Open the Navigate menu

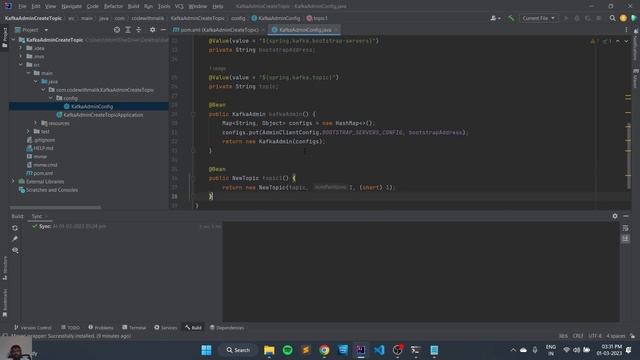tap(71, 6)
